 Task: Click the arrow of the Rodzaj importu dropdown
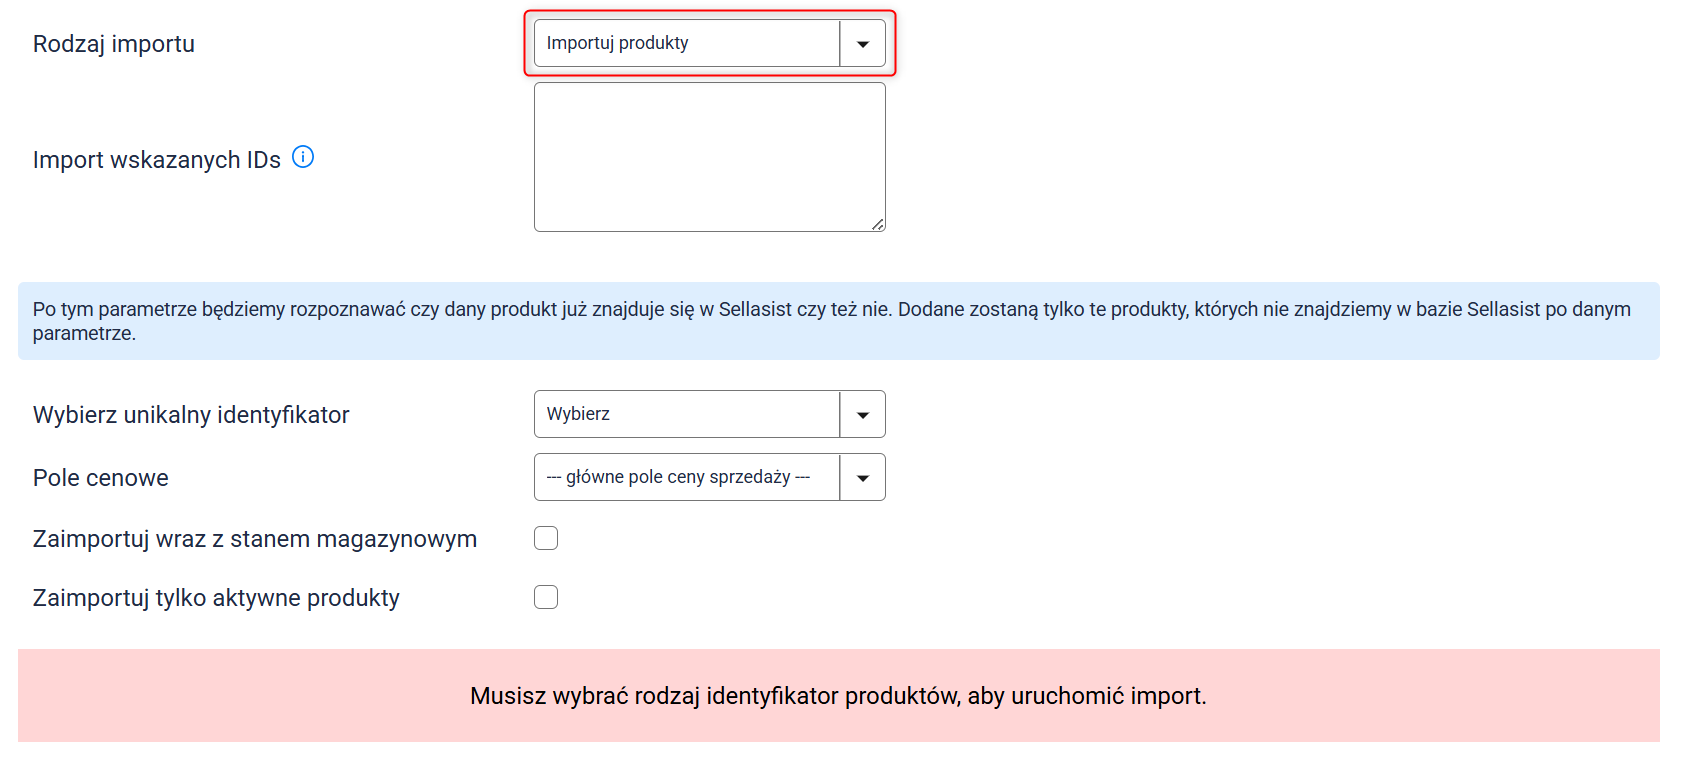coord(862,44)
